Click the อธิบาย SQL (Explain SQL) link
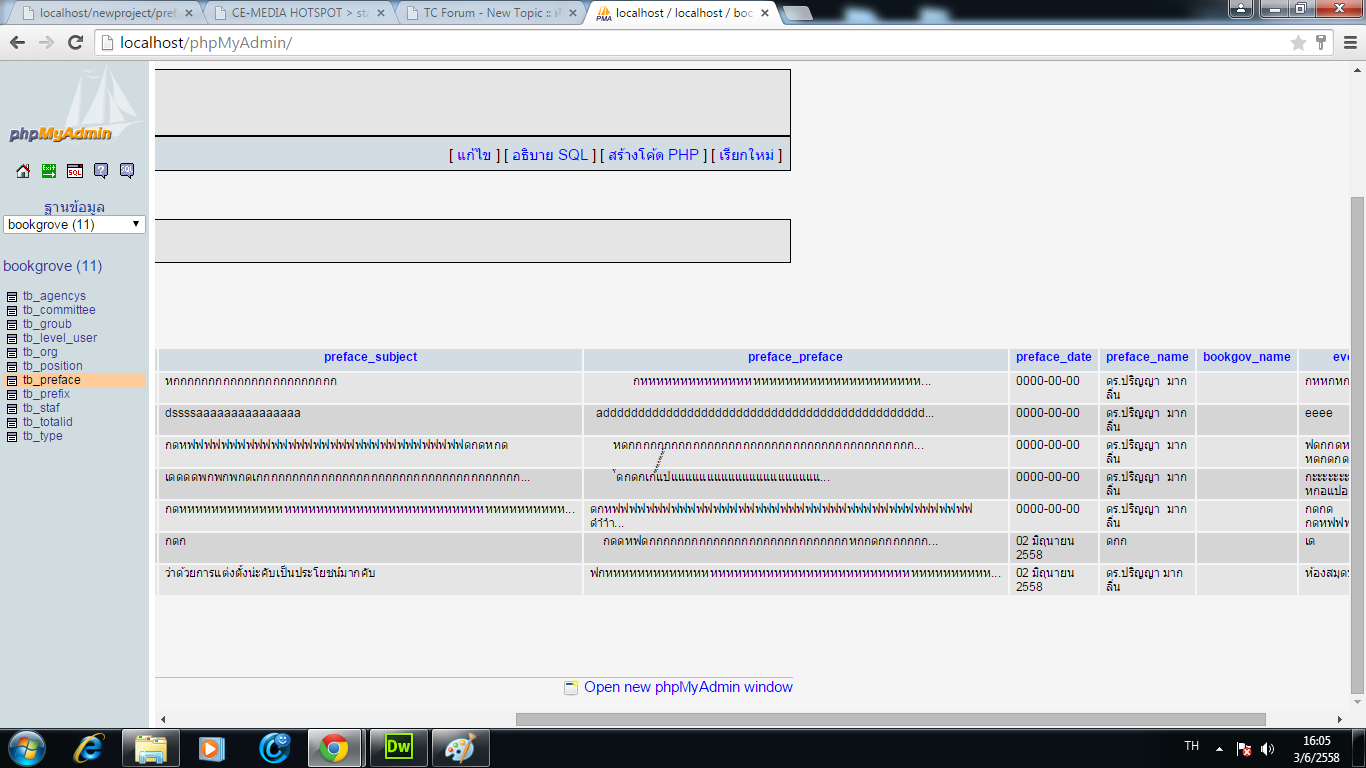Viewport: 1366px width, 768px height. point(550,155)
